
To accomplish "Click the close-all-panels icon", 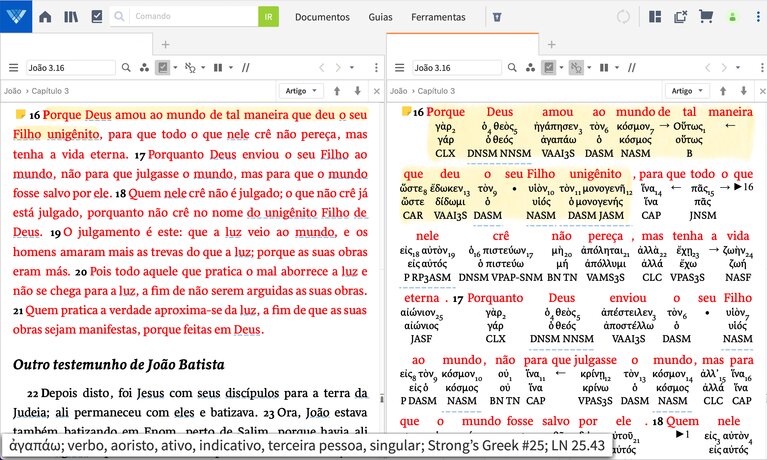I will [680, 17].
